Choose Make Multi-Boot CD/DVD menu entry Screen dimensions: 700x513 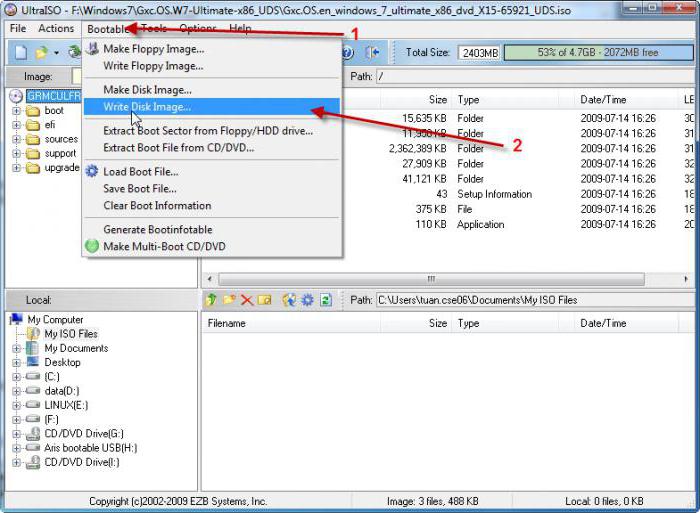[x=212, y=247]
